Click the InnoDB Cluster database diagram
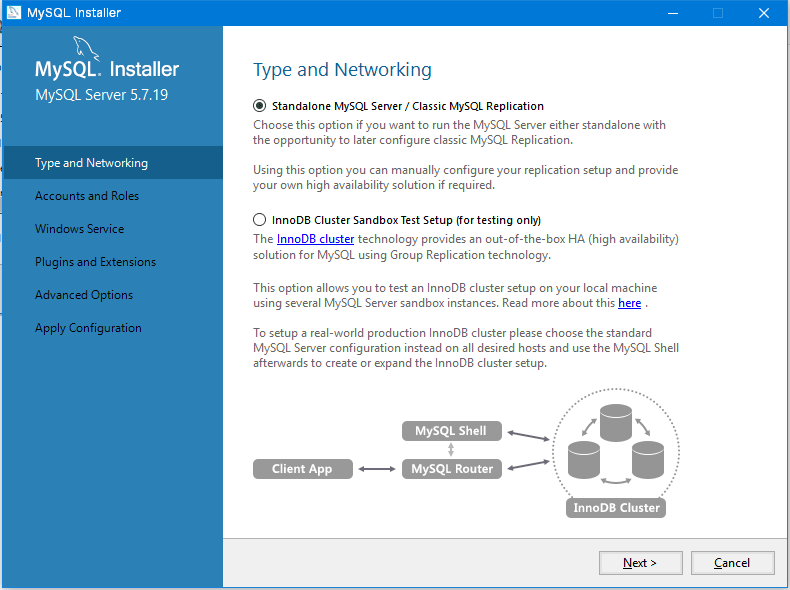The height and width of the screenshot is (590, 790). (615, 444)
